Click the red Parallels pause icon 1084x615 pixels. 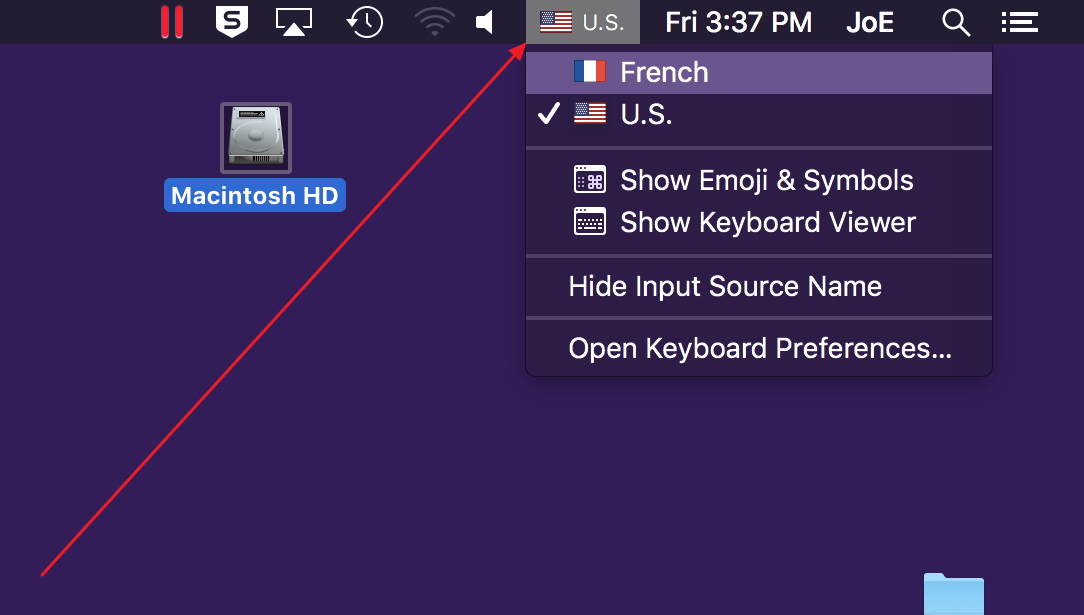pos(172,22)
